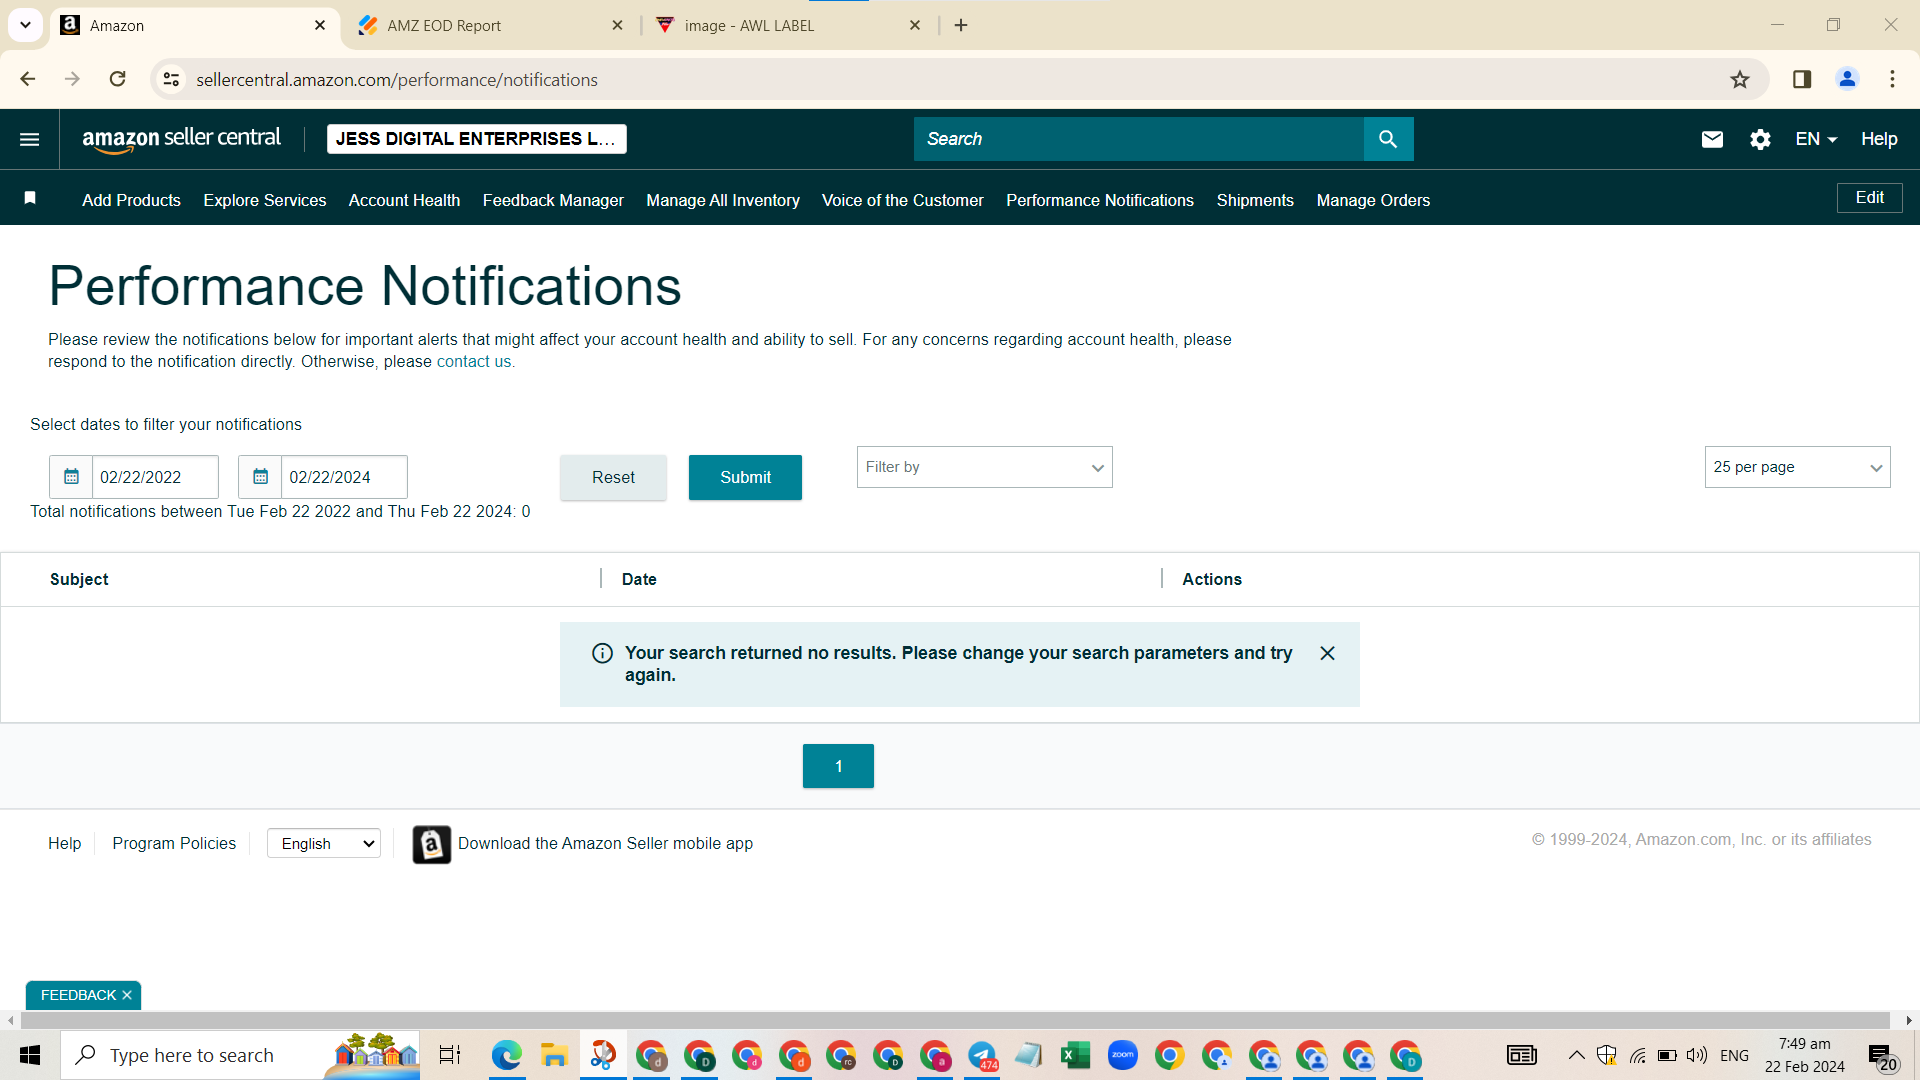Viewport: 1920px width, 1080px height.
Task: Open Microsoft Edge from the taskbar
Action: (x=507, y=1055)
